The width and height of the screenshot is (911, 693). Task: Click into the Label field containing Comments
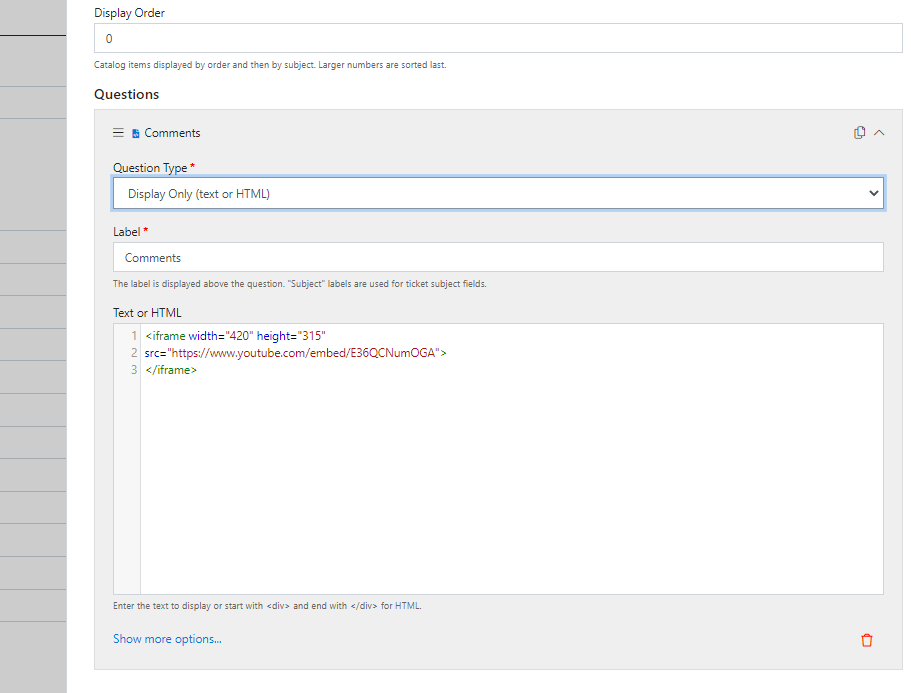pos(498,257)
